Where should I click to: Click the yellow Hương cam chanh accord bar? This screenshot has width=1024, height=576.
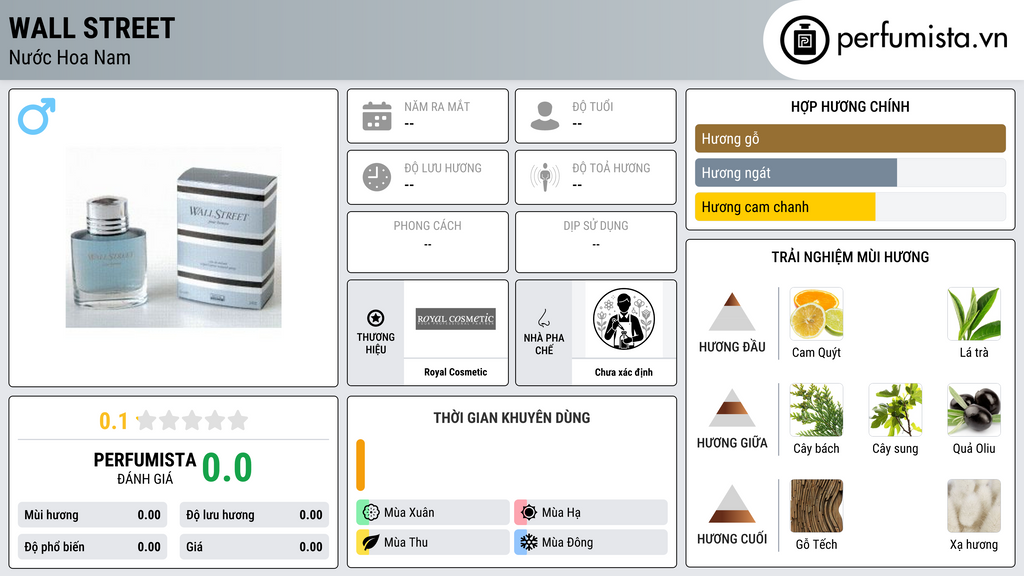(785, 207)
